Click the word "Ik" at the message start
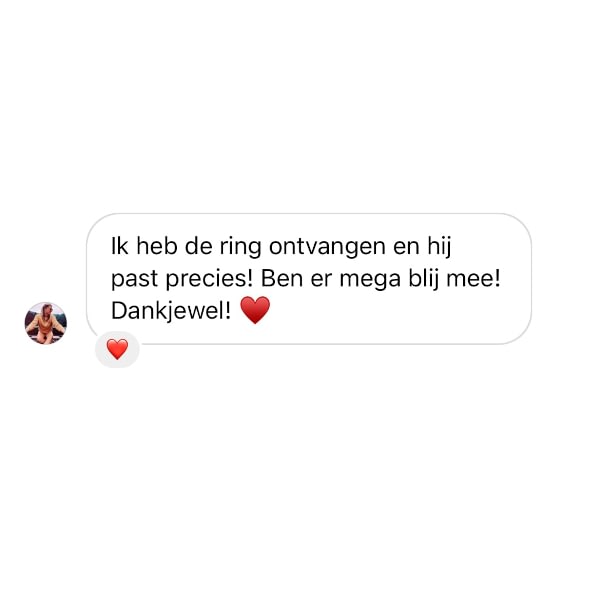Image resolution: width=600 pixels, height=600 pixels. pos(119,246)
